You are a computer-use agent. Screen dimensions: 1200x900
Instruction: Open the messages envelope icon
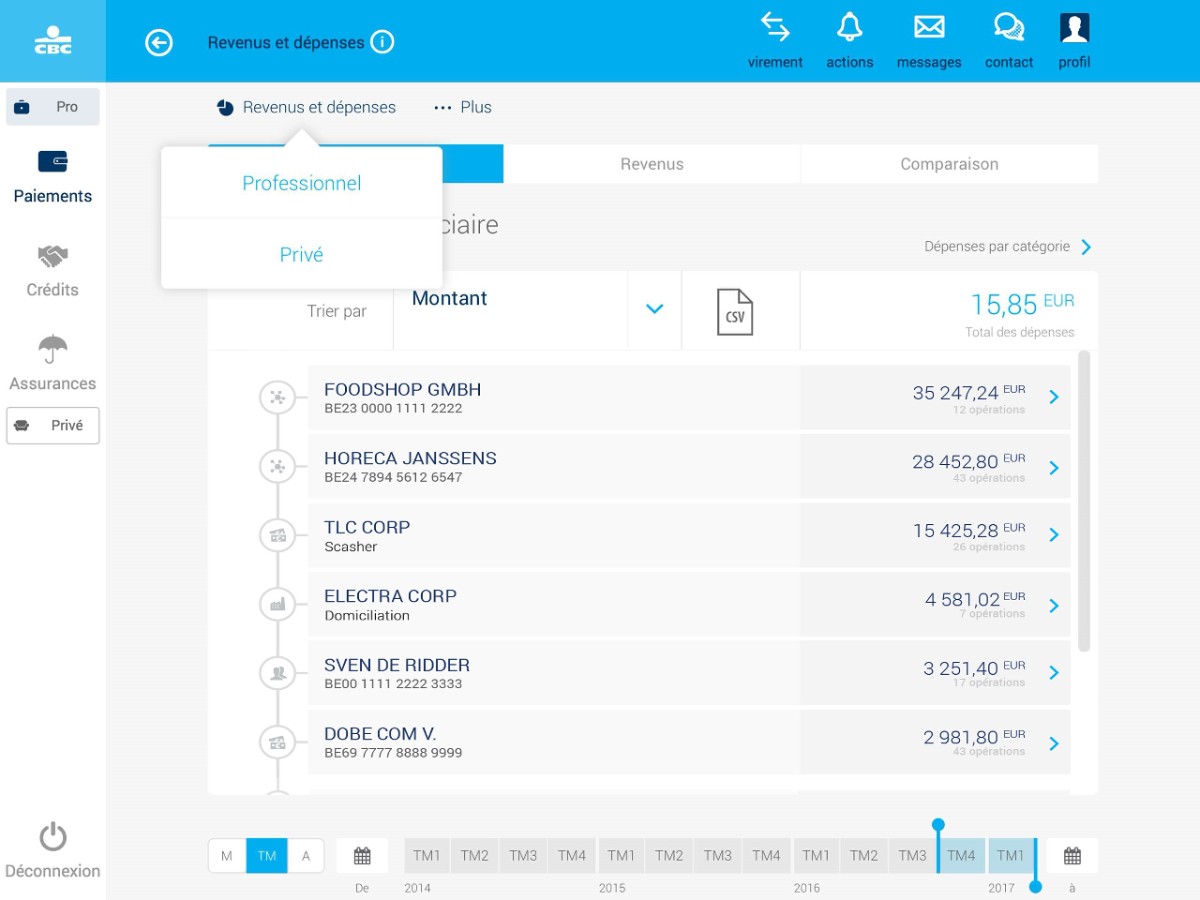pyautogui.click(x=929, y=28)
